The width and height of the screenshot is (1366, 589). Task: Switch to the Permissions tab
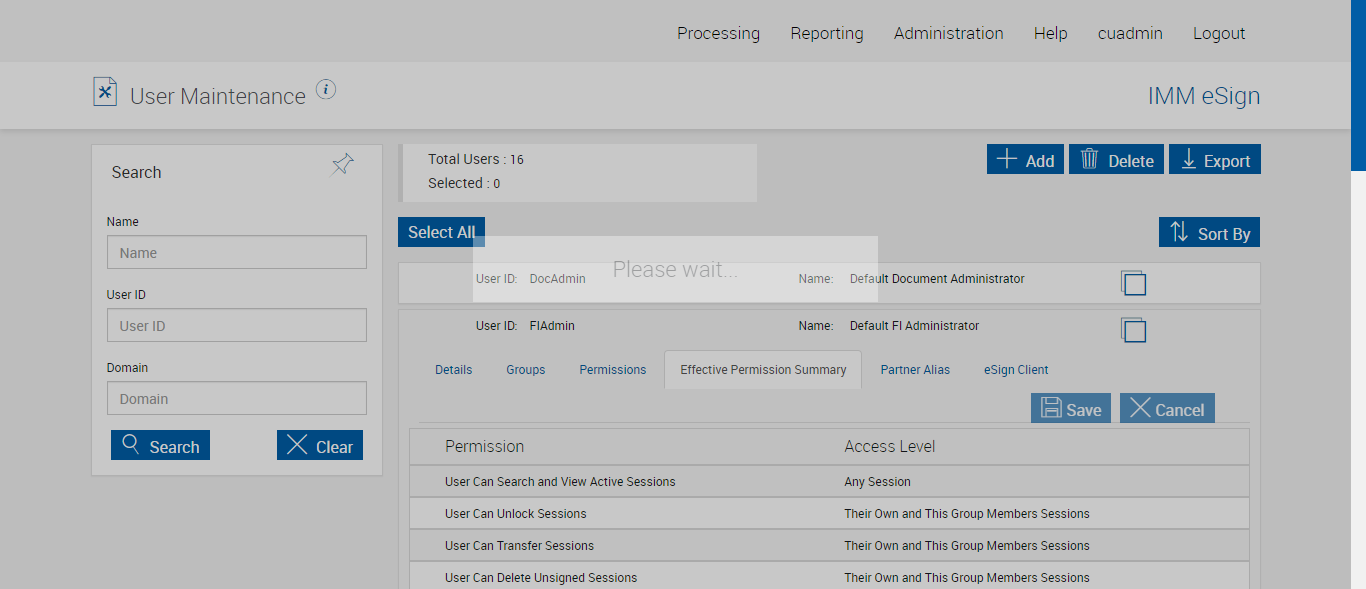(613, 370)
